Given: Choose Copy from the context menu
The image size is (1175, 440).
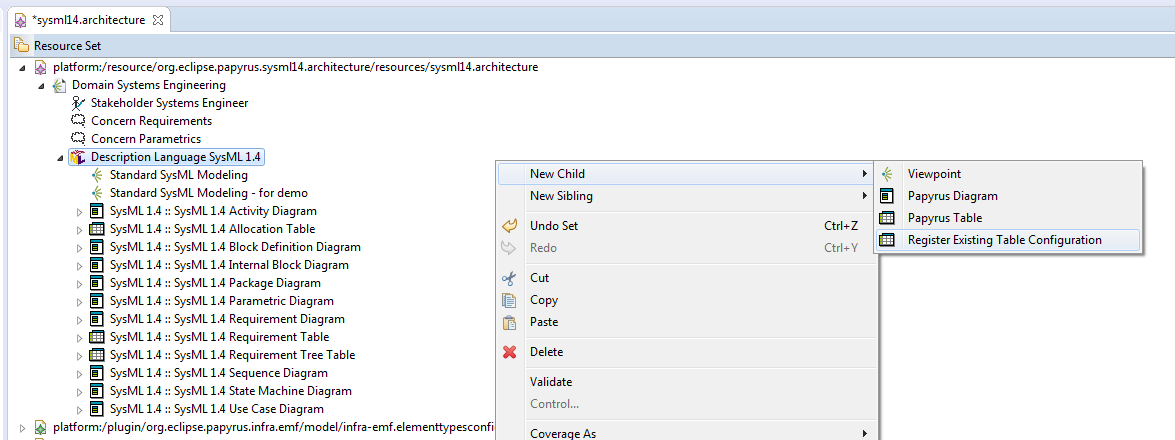Looking at the screenshot, I should pyautogui.click(x=686, y=300).
